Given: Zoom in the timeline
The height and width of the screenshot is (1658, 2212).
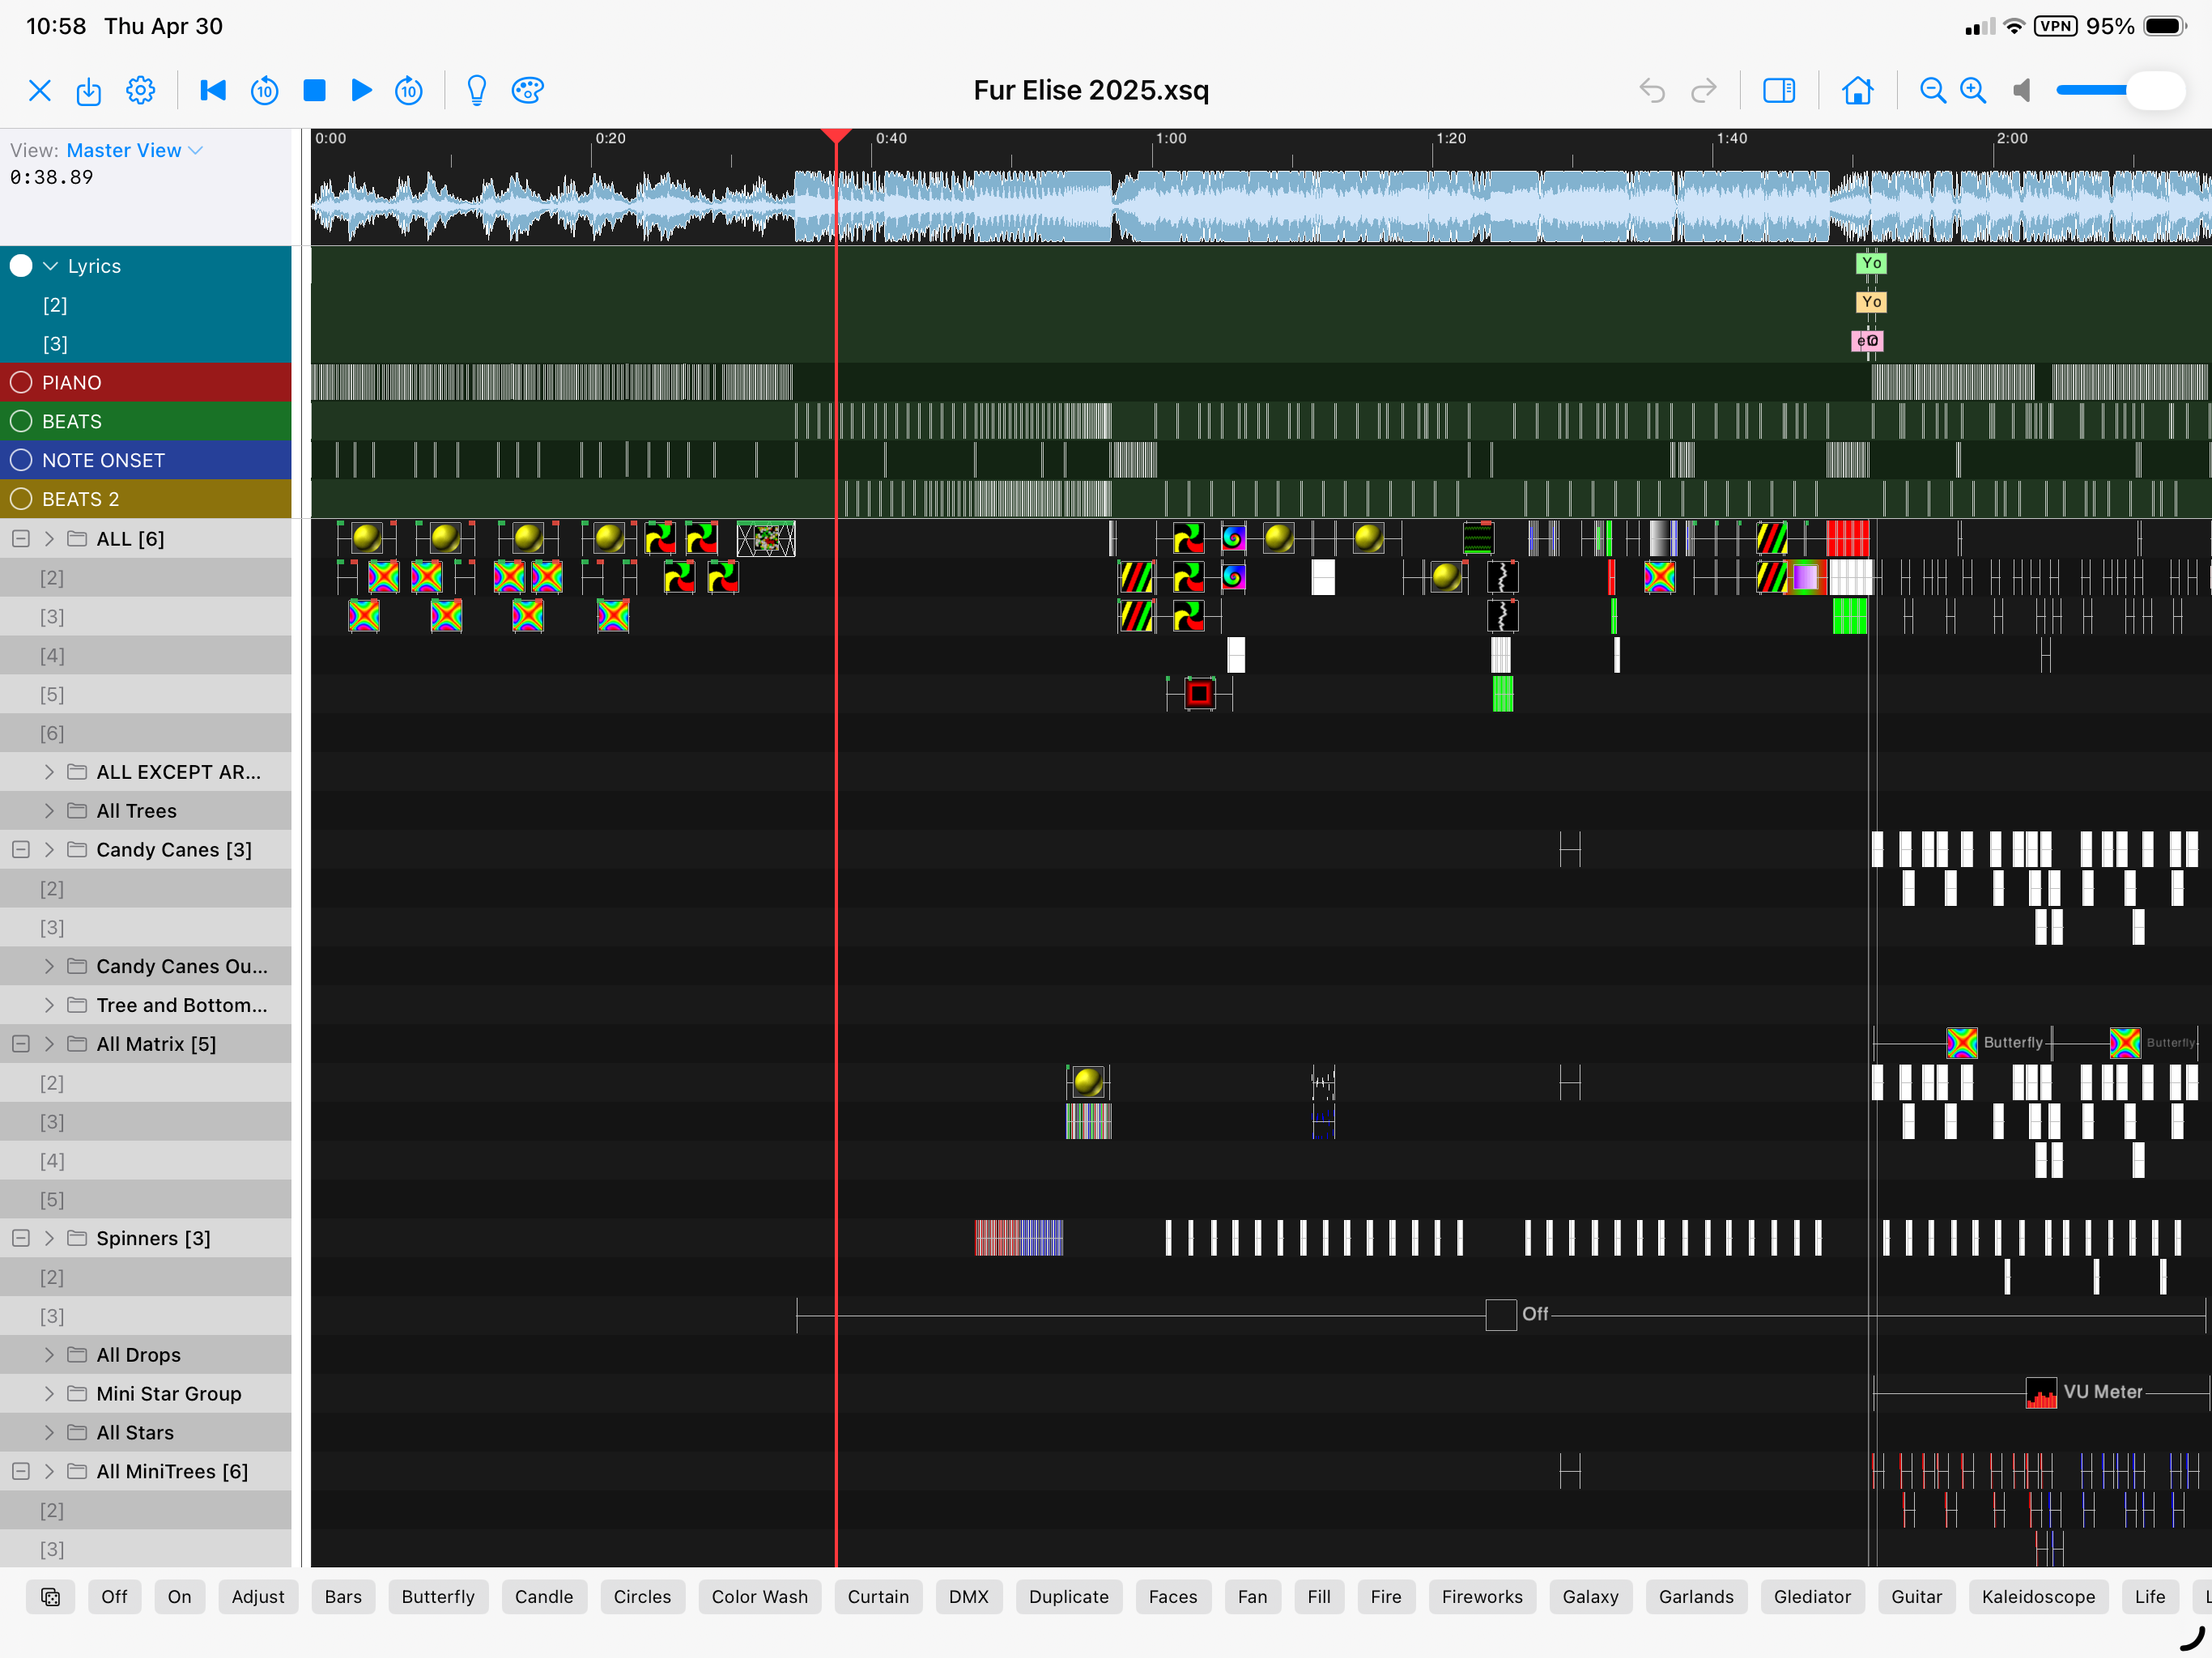Looking at the screenshot, I should 1973,91.
